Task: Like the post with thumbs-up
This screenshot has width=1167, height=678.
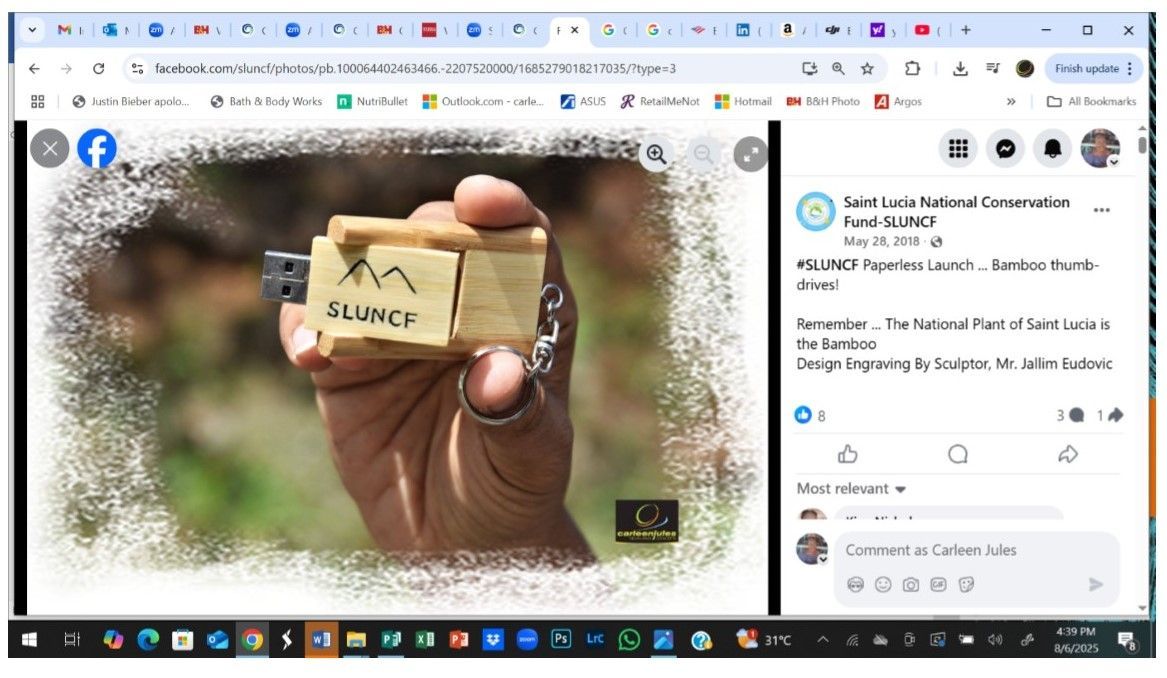Action: coord(848,454)
